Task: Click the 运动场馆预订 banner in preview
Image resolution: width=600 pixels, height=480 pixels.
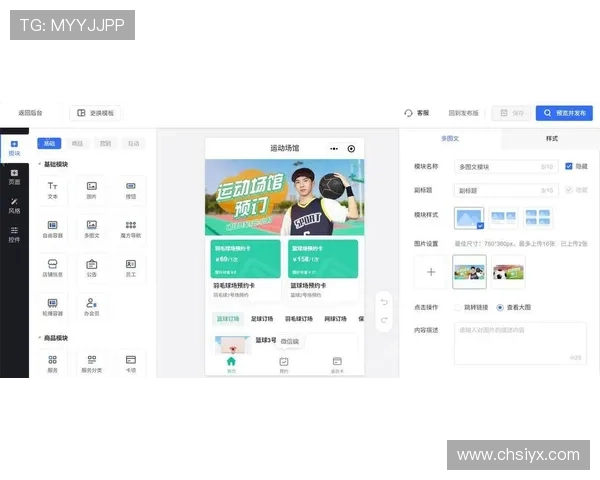Action: [x=284, y=197]
